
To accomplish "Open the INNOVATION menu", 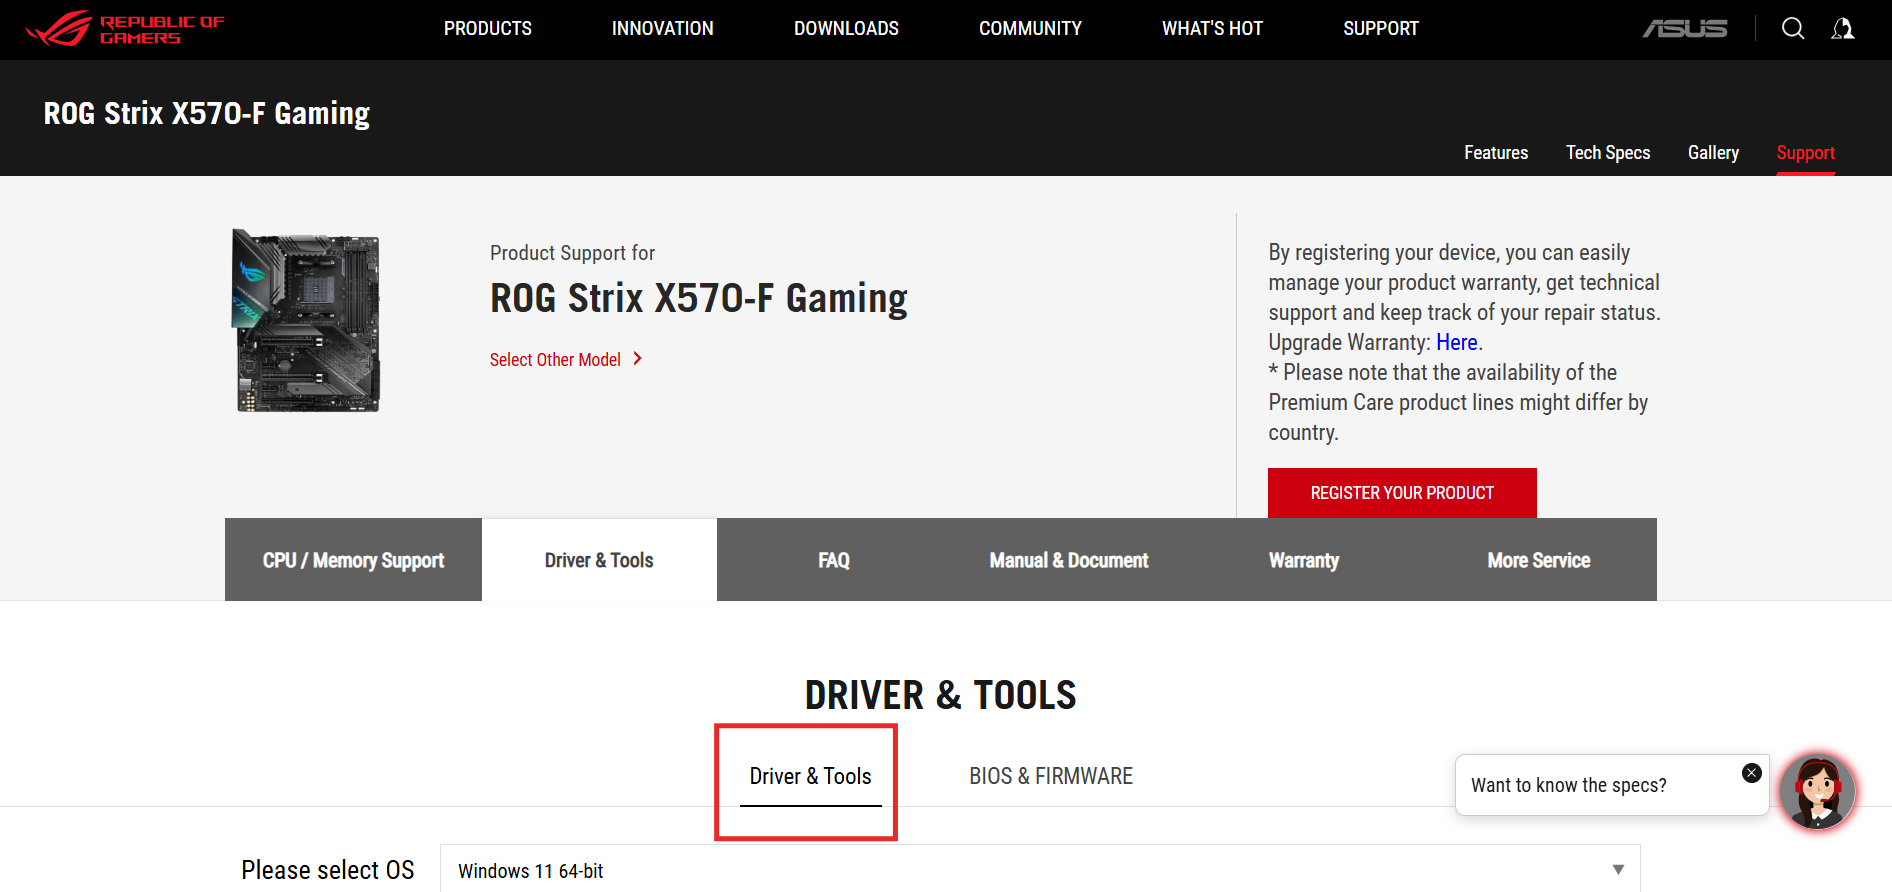I will (x=663, y=29).
